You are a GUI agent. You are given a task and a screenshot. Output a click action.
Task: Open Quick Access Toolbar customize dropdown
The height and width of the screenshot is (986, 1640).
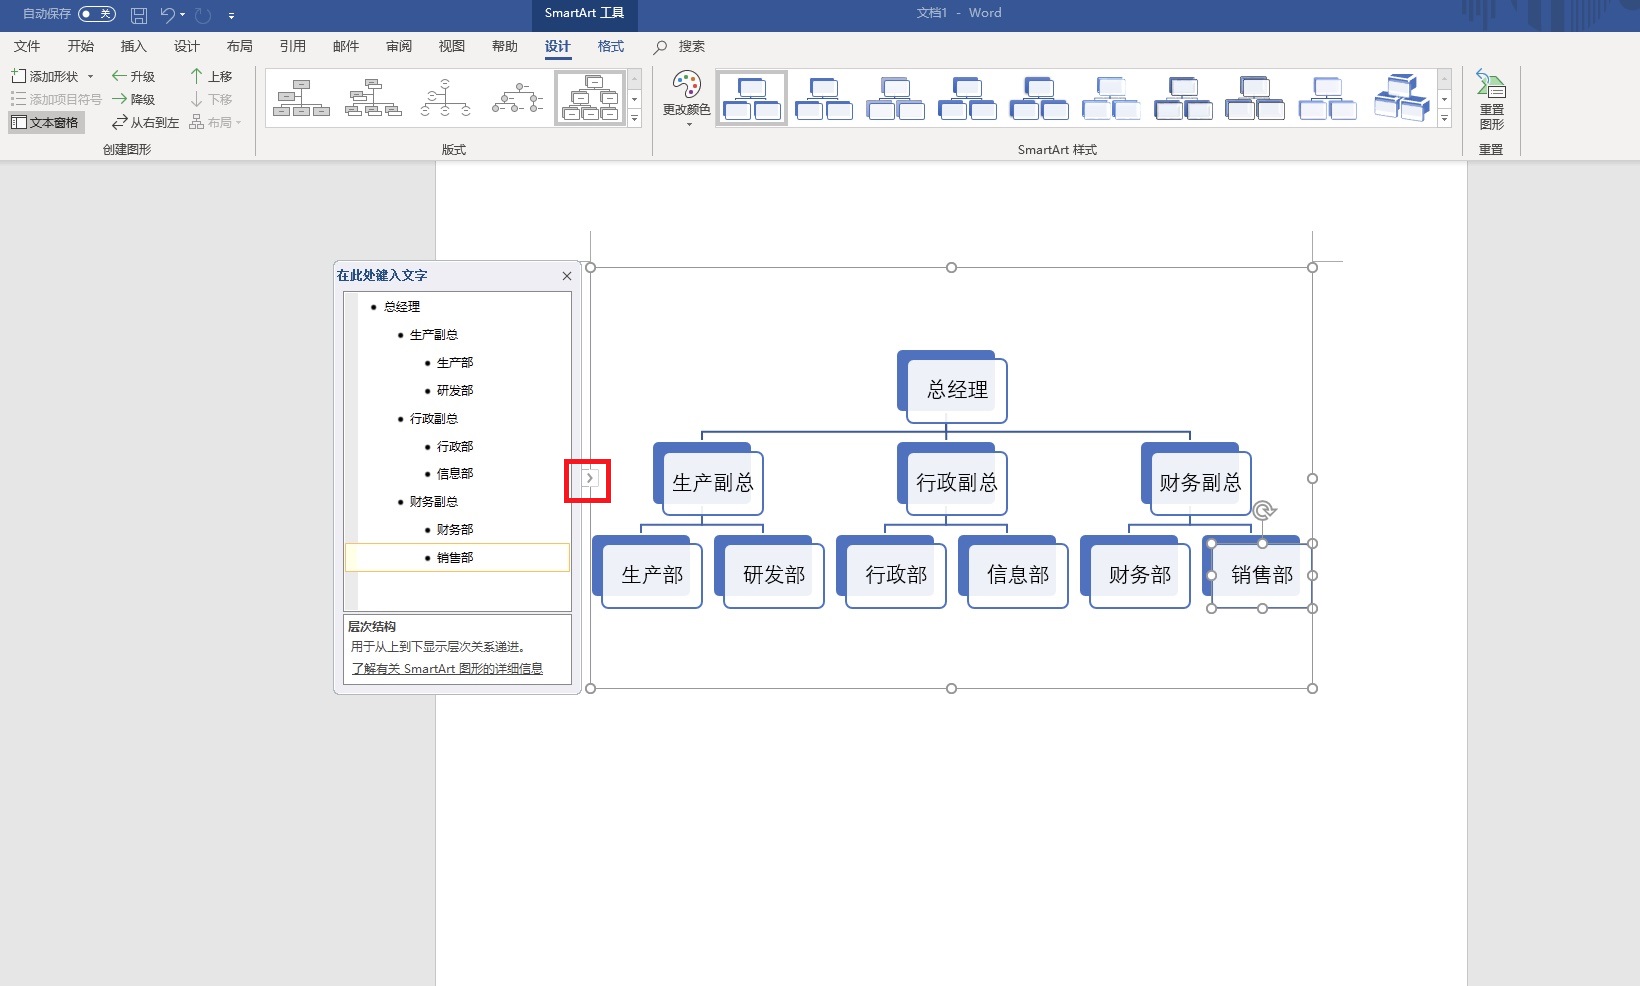pos(231,16)
